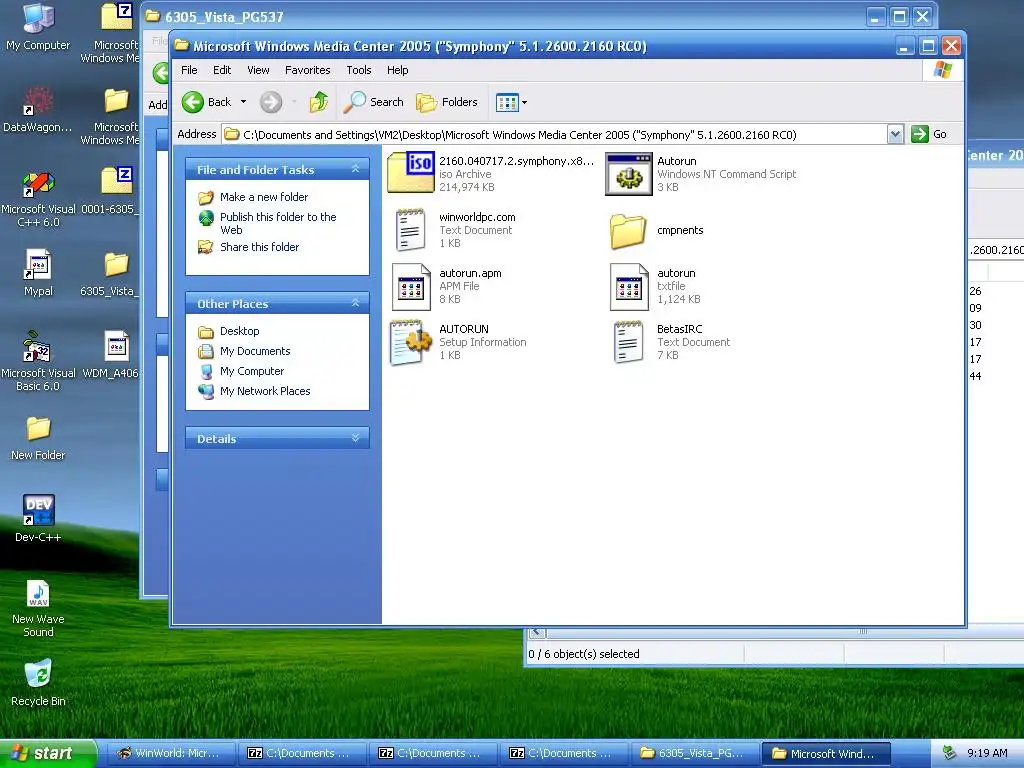Select DataWagon desktop shortcut
The image size is (1024, 768).
(38, 110)
